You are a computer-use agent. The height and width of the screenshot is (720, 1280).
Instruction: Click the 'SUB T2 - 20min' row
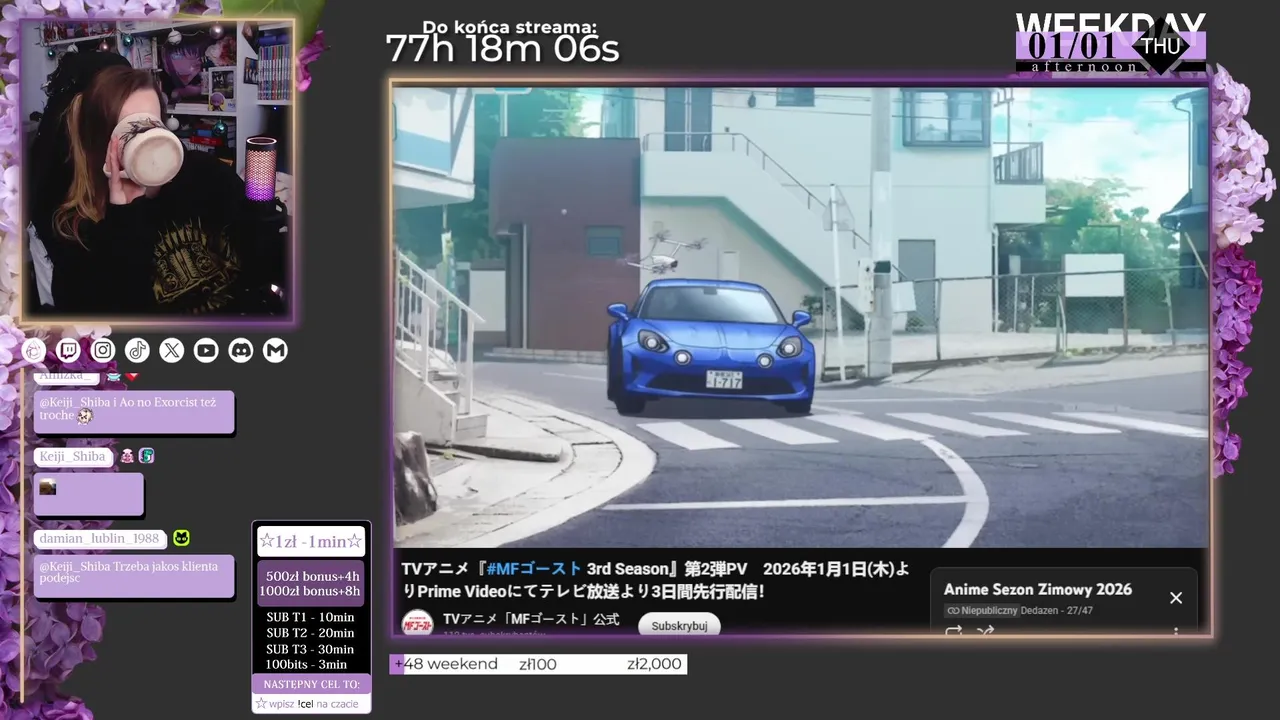310,633
